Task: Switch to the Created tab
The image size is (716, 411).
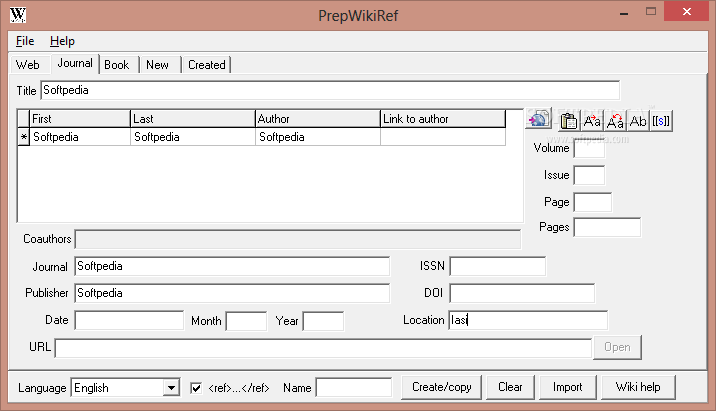Action: tap(207, 65)
